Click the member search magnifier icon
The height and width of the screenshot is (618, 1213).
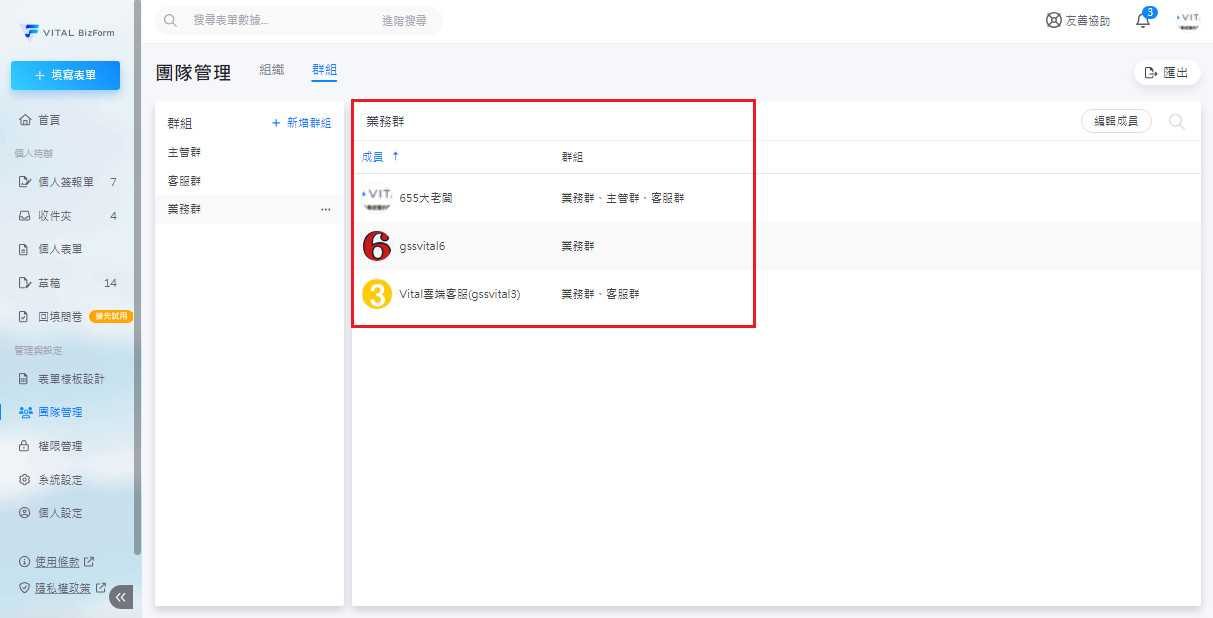click(x=1177, y=122)
